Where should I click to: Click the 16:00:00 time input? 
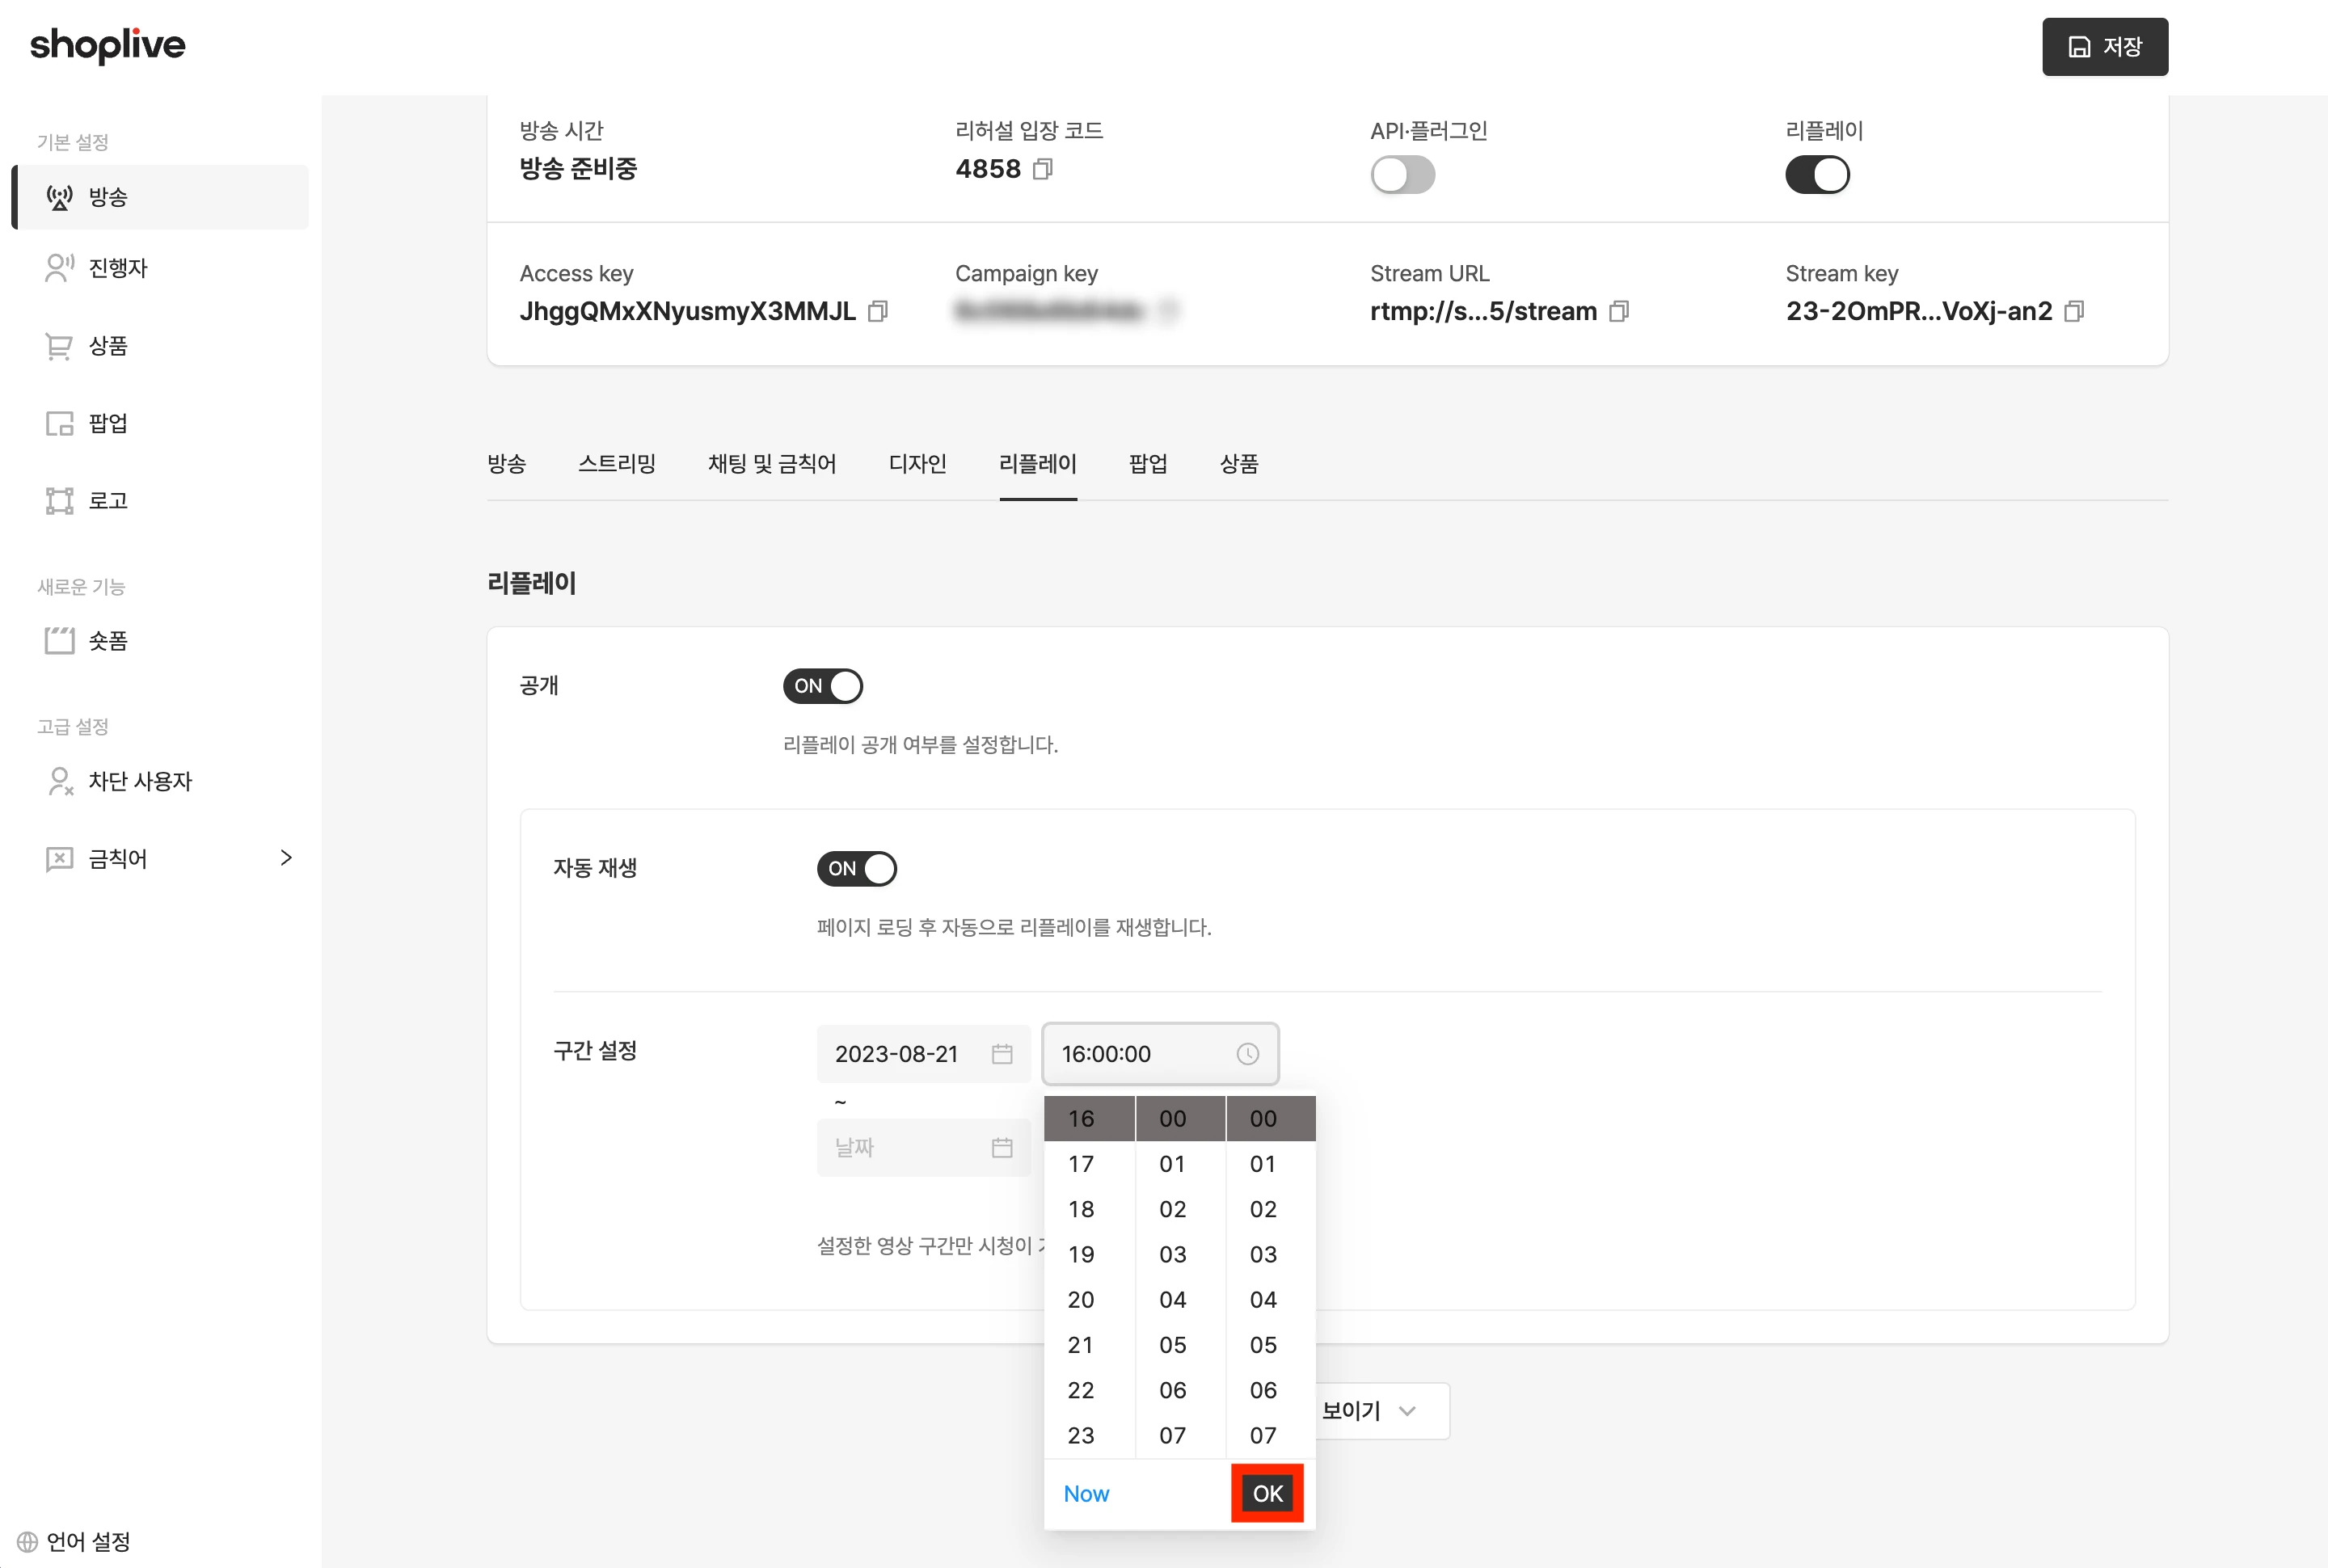(x=1160, y=1054)
